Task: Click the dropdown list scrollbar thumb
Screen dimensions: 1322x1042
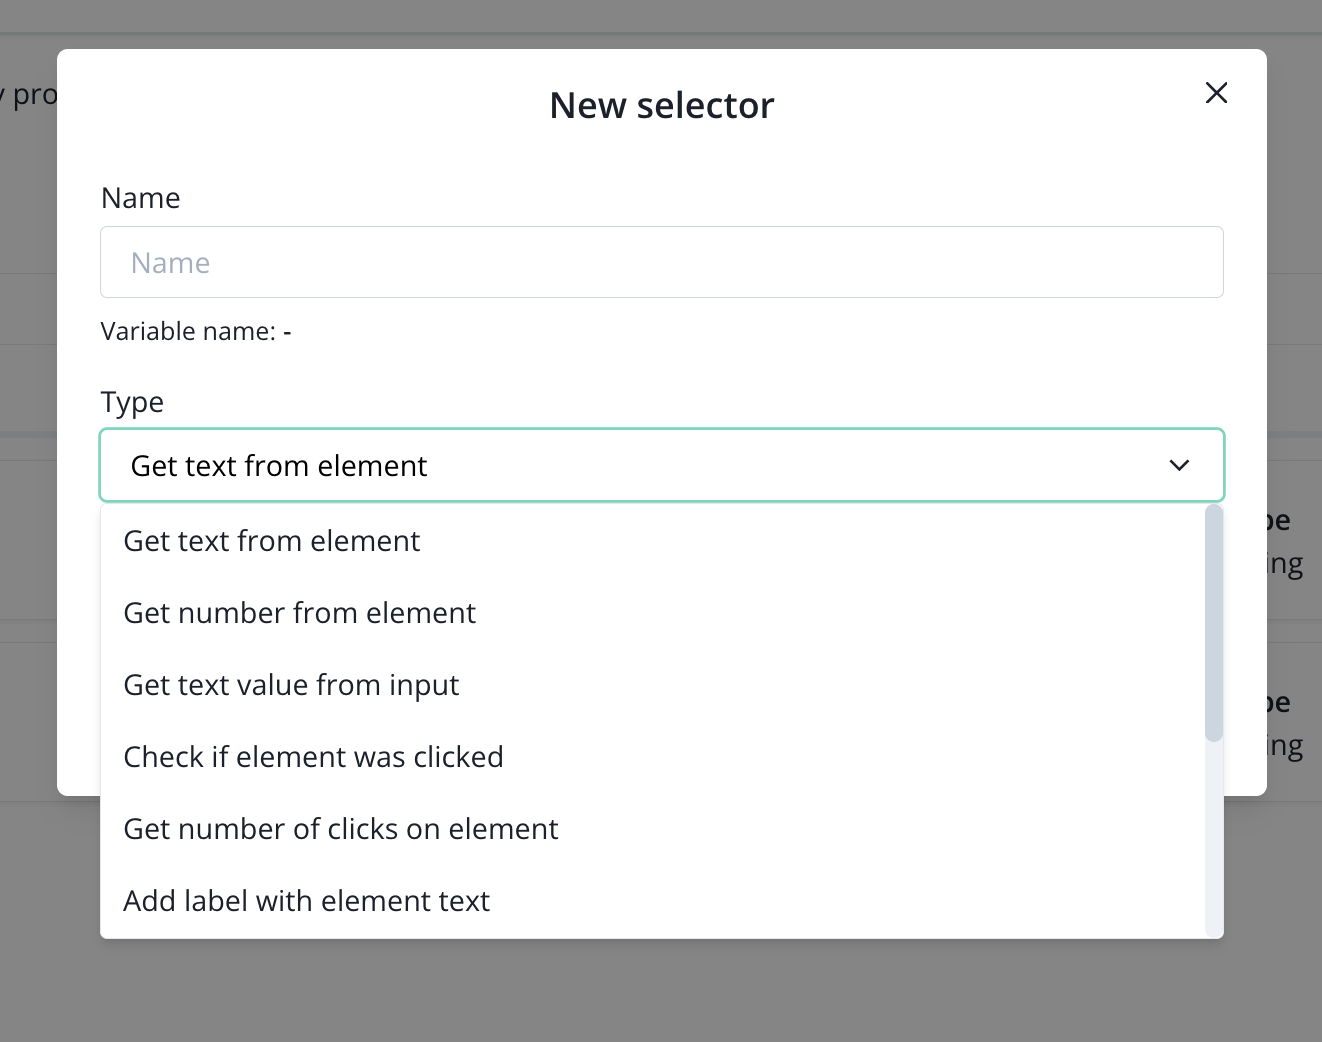Action: 1214,622
